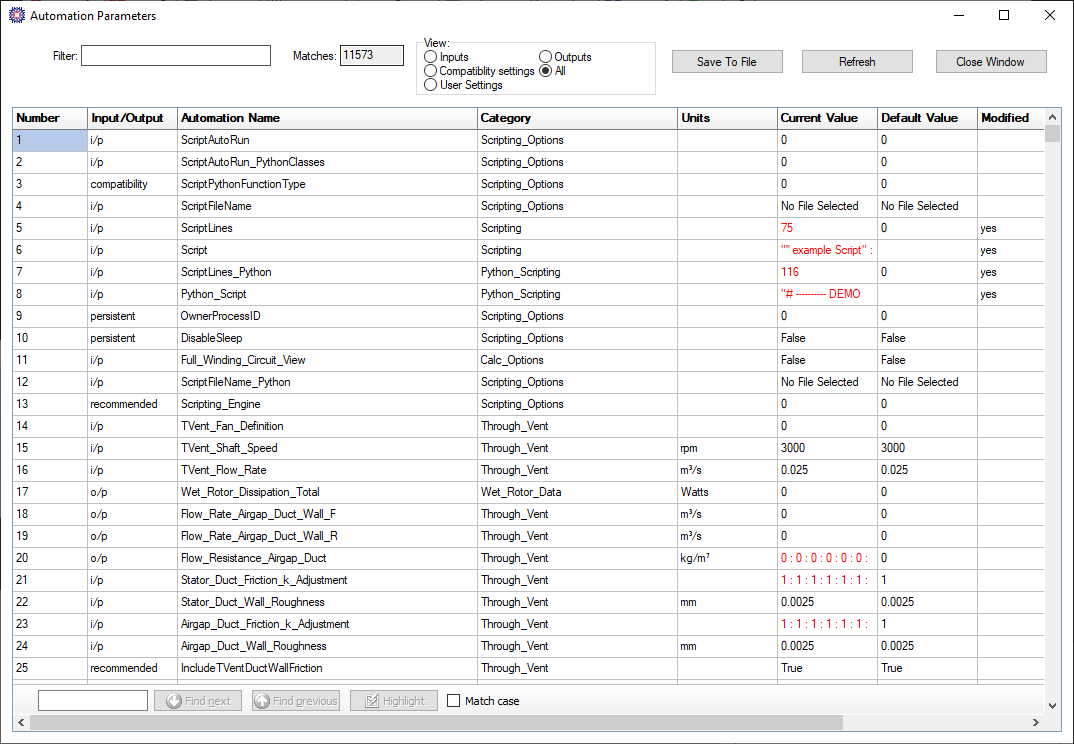Select the Airgap_Duct_Wall_Roughness cell
Image resolution: width=1074 pixels, height=744 pixels.
(327, 645)
